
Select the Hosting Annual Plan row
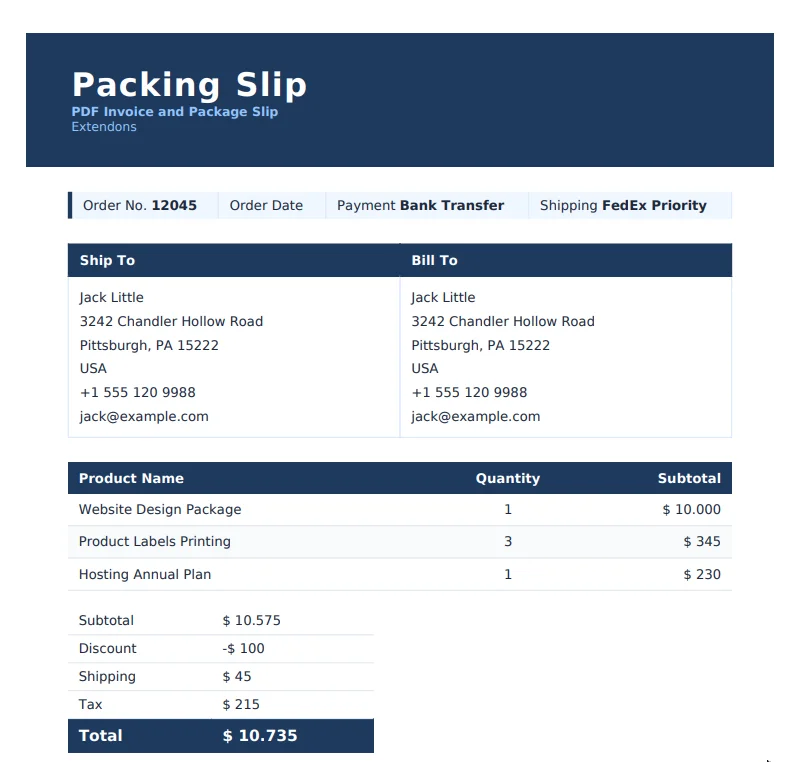(400, 574)
